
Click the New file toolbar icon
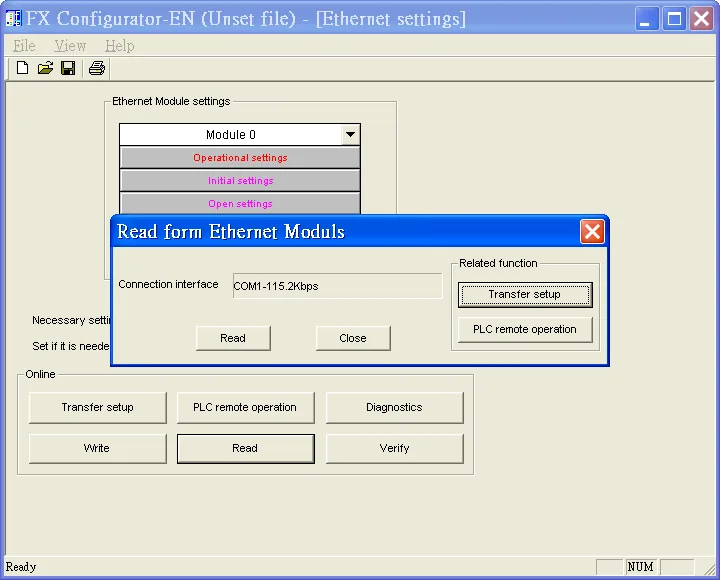point(22,68)
